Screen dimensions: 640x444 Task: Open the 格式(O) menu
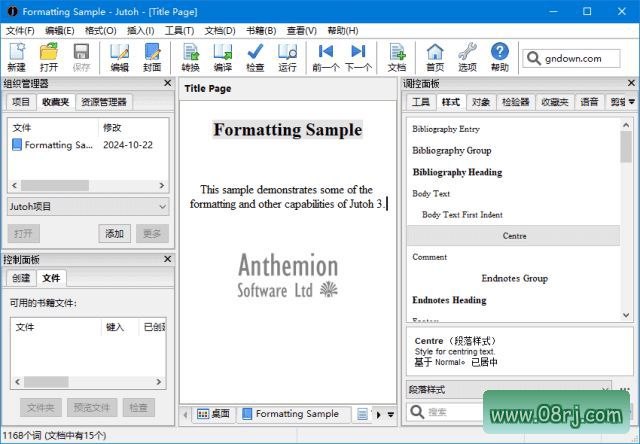click(100, 31)
